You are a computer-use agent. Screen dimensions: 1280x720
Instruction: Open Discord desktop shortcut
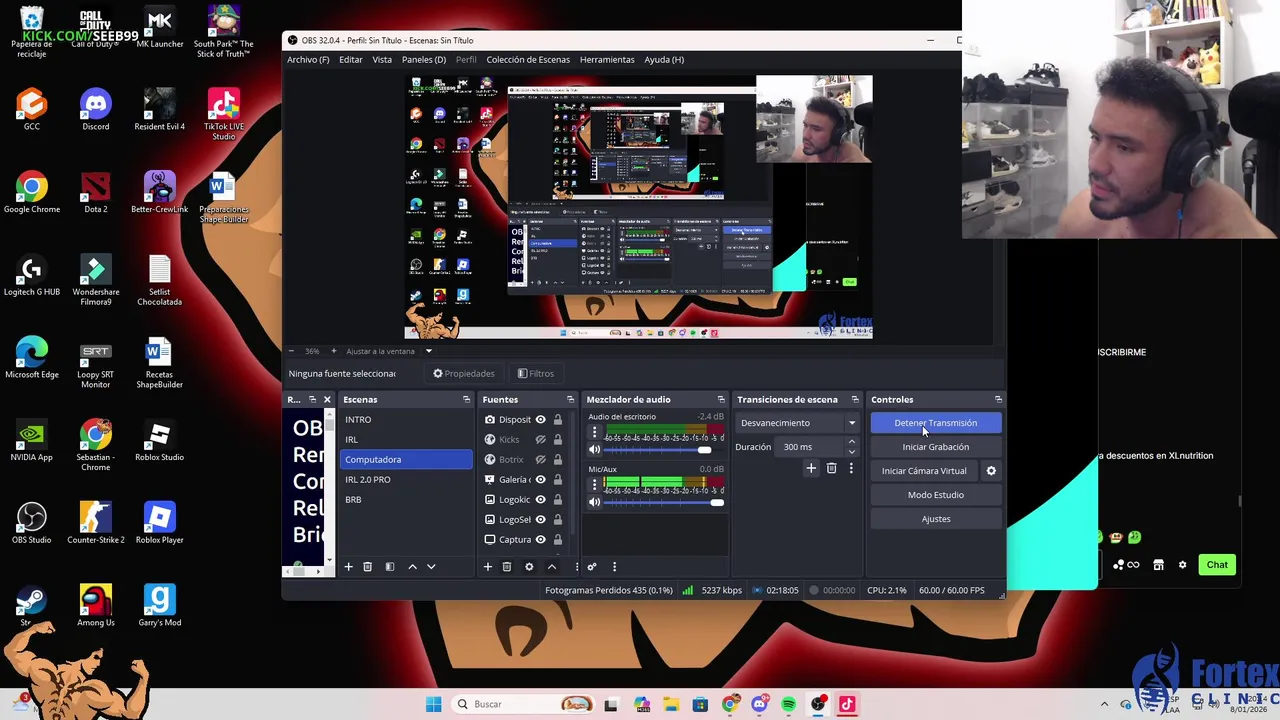(95, 109)
